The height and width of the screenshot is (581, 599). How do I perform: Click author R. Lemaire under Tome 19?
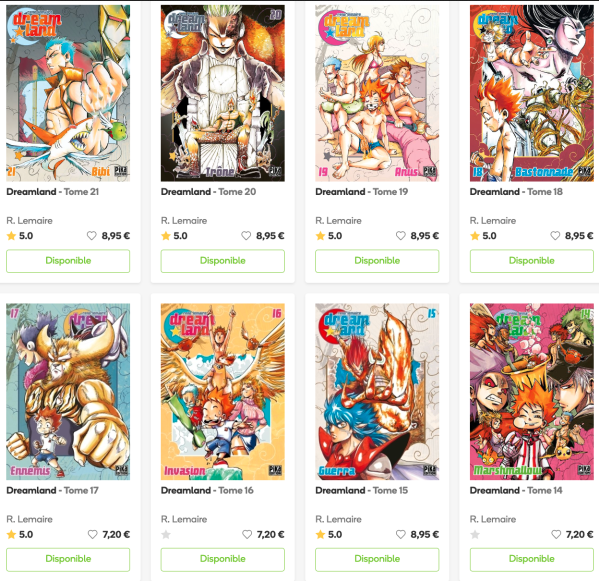tap(338, 220)
